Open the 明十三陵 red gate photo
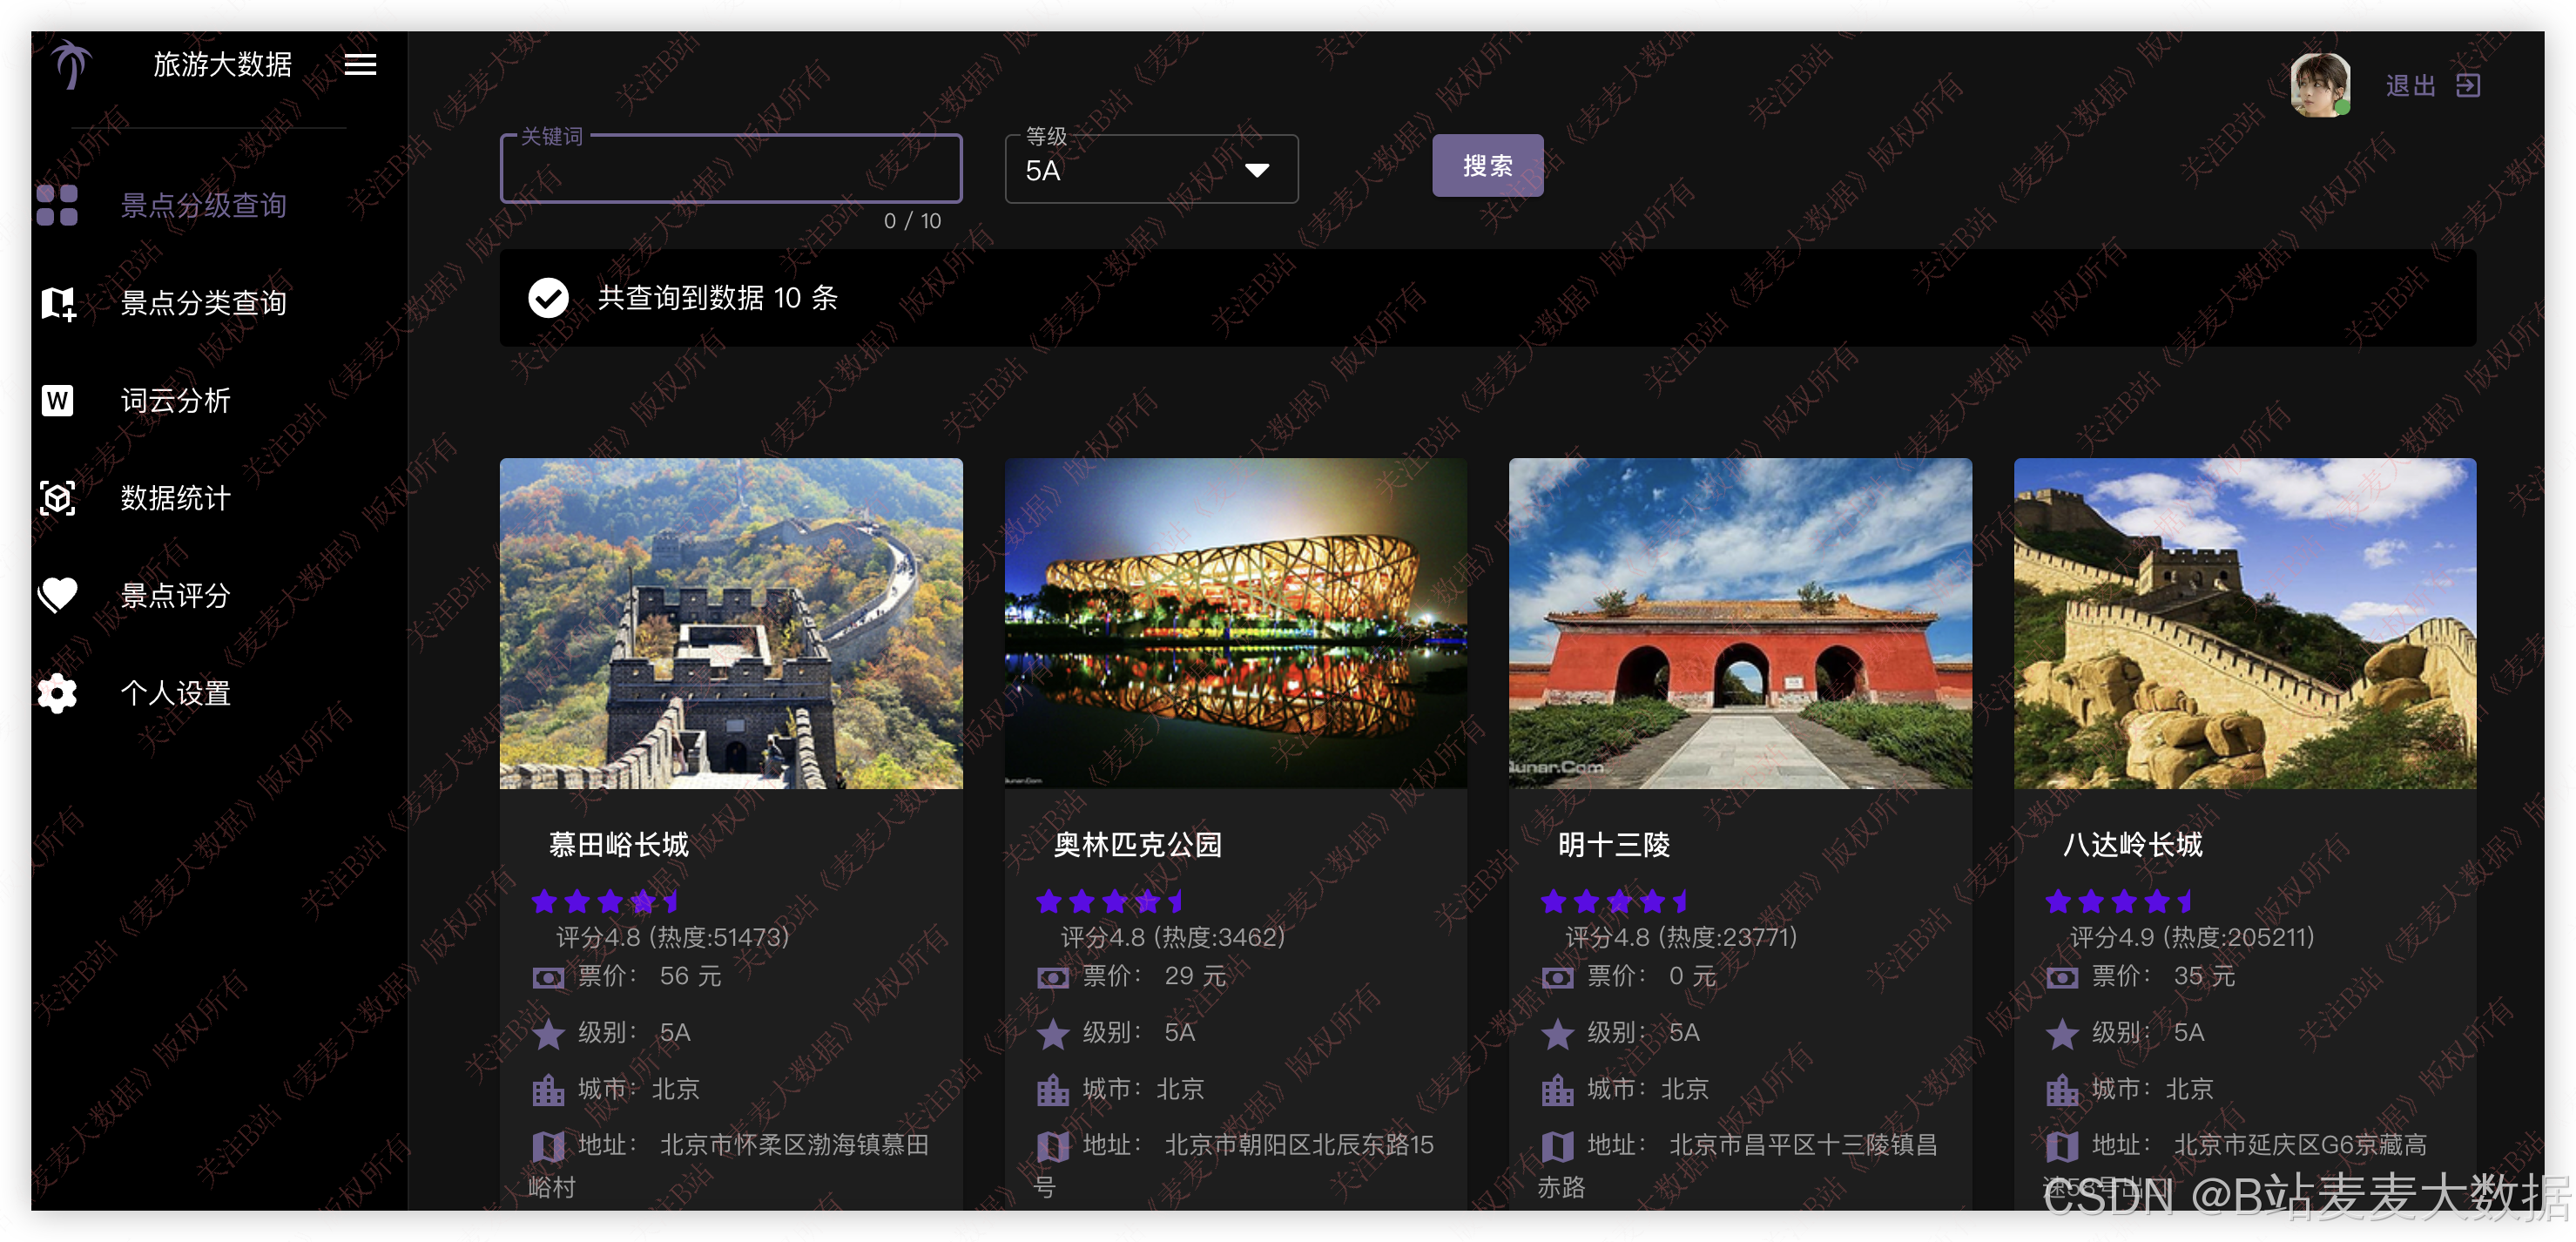Viewport: 2576px width, 1242px height. point(1740,623)
